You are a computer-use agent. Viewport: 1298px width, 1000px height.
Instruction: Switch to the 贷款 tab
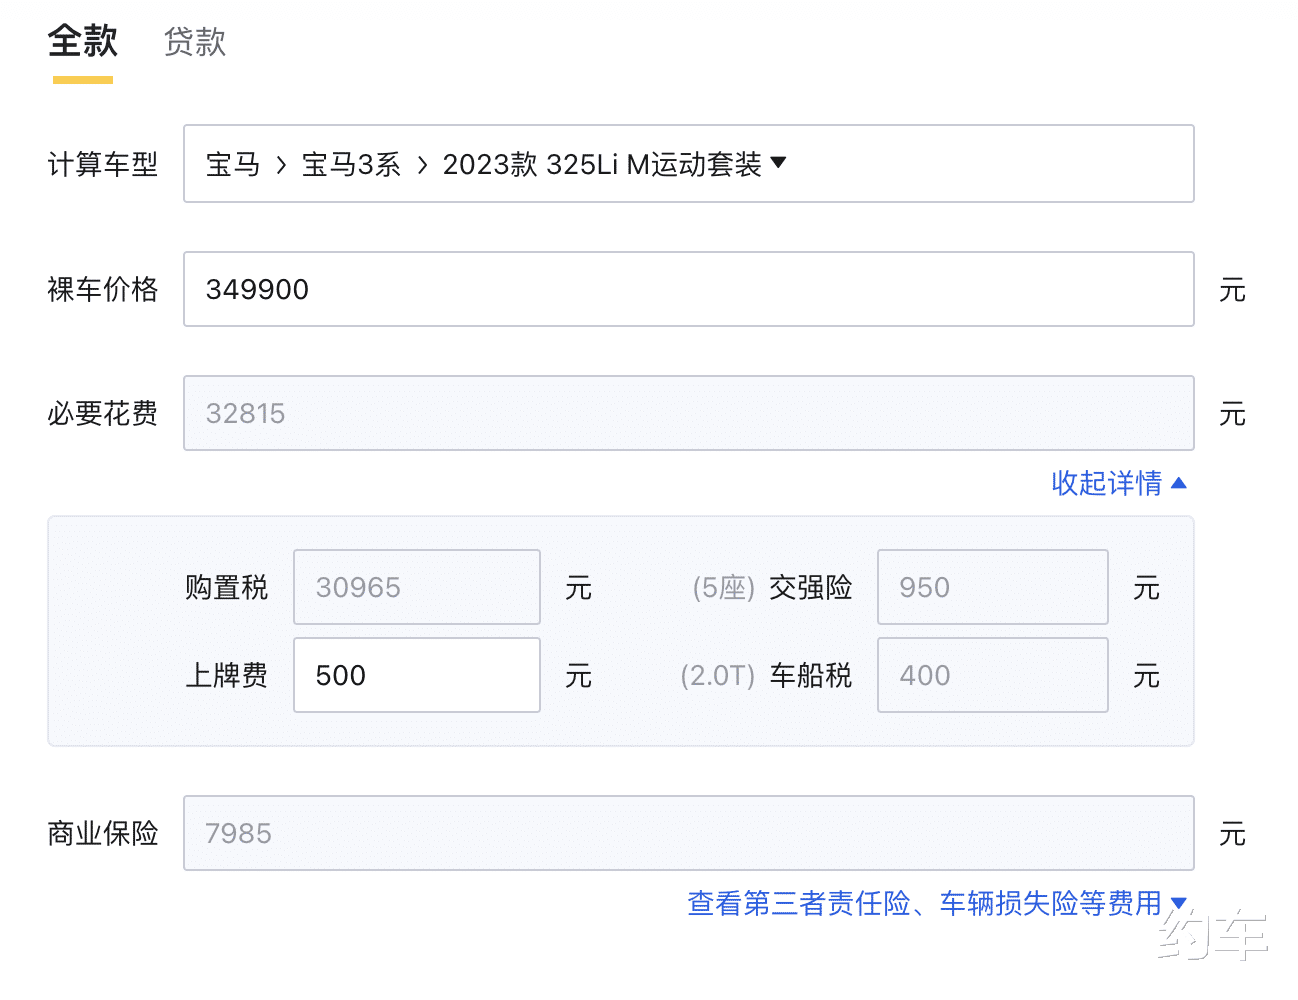195,42
